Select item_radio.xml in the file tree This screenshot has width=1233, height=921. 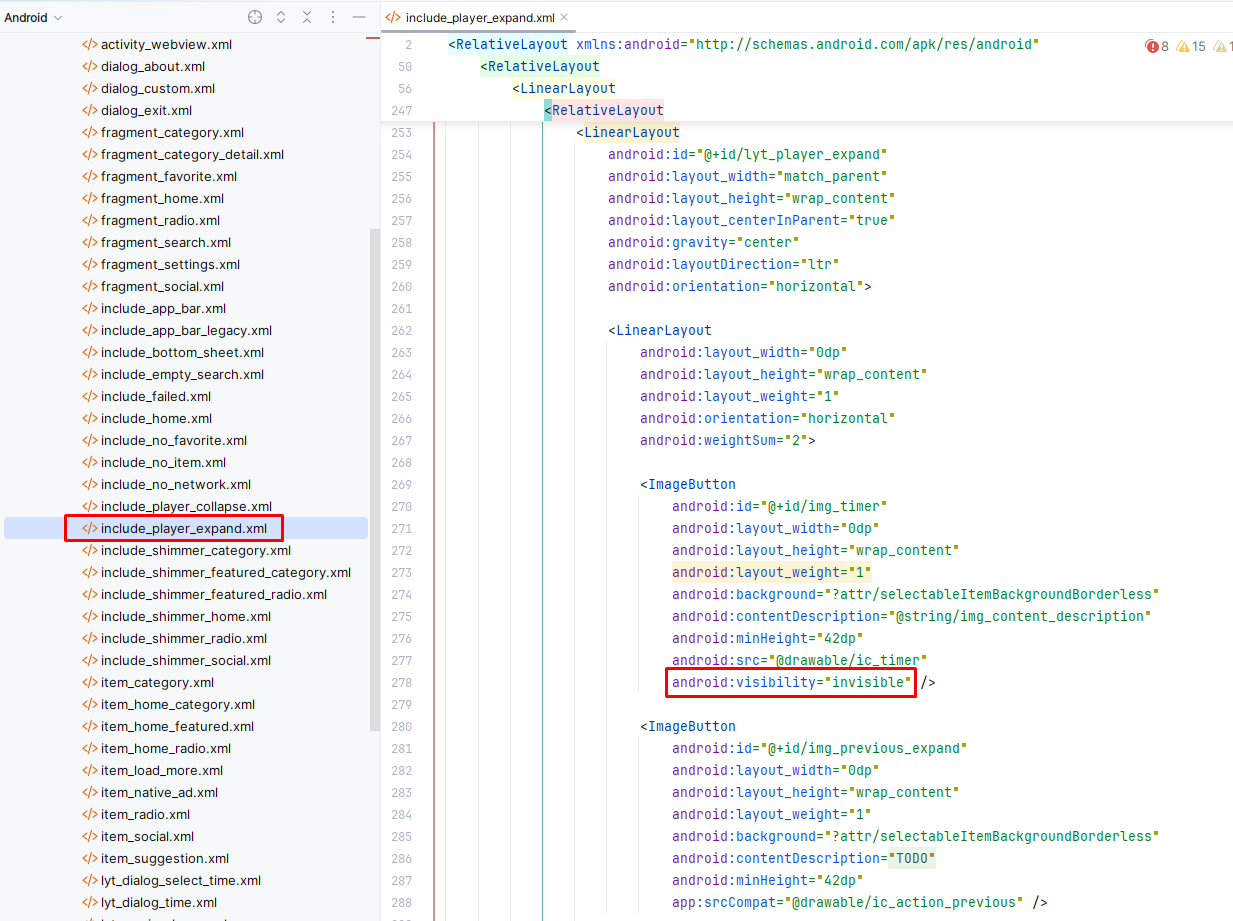point(145,814)
